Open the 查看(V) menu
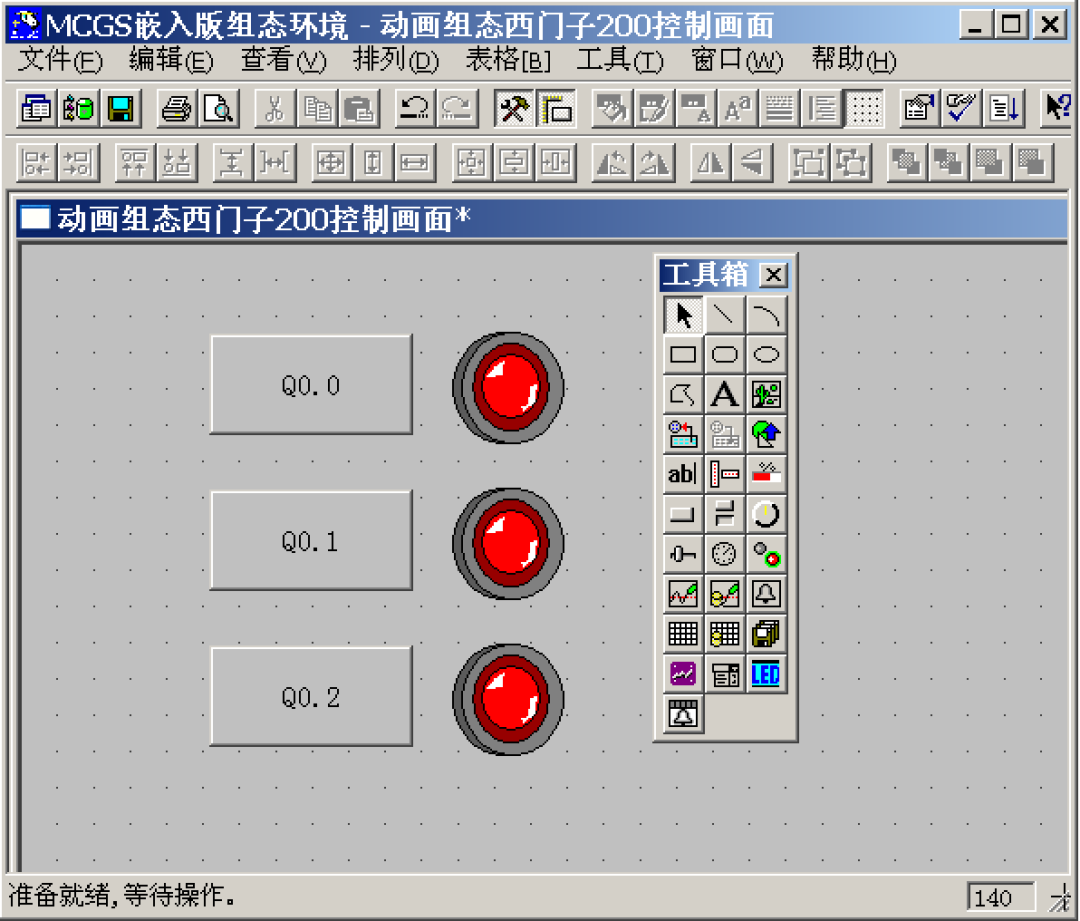Viewport: 1080px width, 921px height. coord(283,60)
